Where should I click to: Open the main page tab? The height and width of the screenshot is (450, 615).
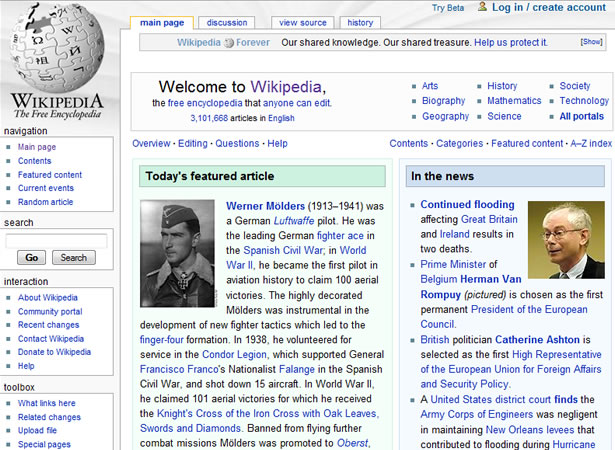[x=162, y=23]
